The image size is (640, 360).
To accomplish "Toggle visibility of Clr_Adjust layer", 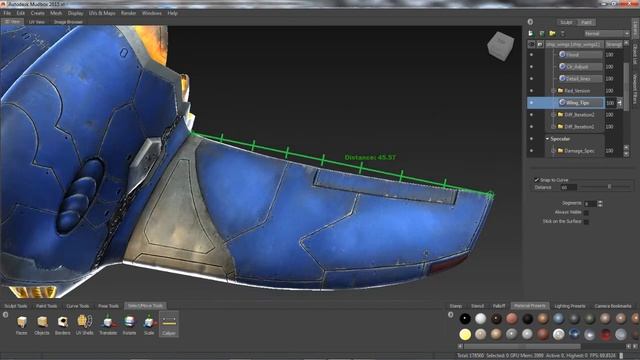I will click(531, 67).
